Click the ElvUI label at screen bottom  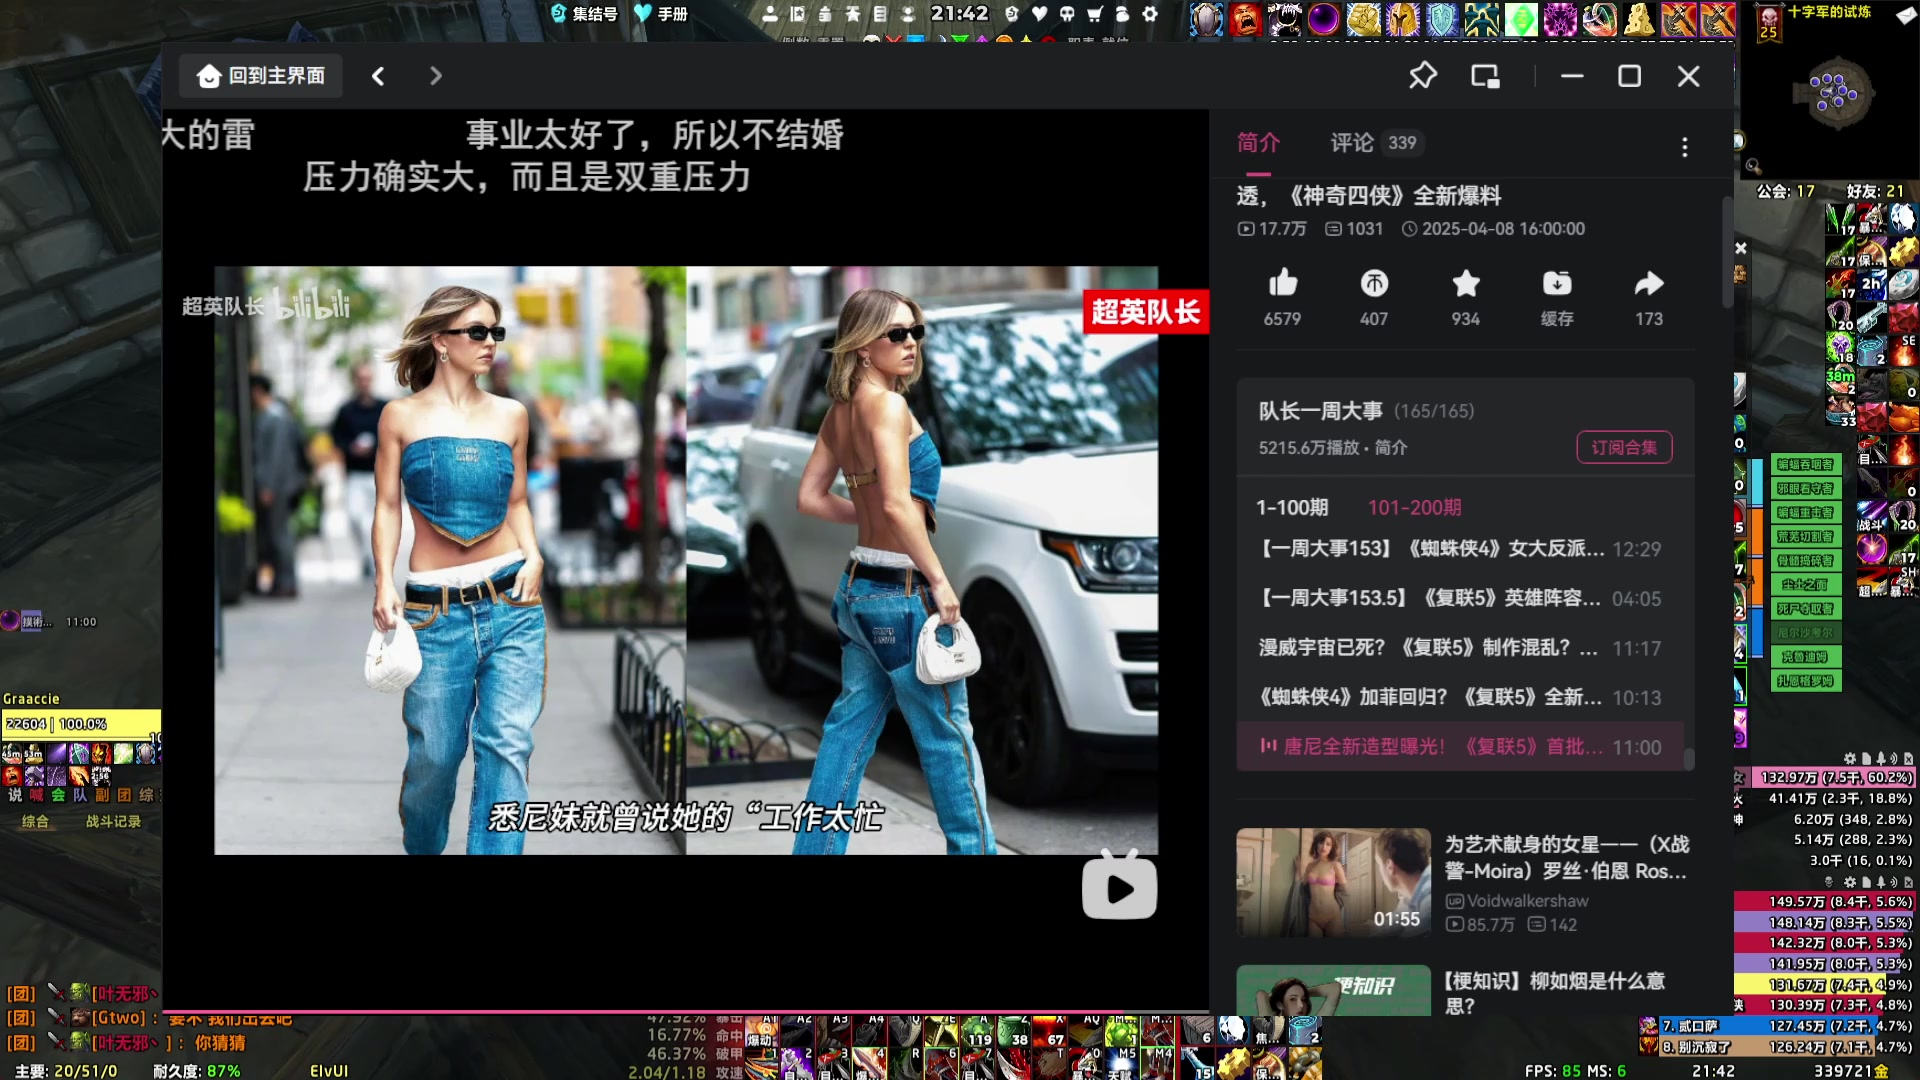(x=329, y=1071)
